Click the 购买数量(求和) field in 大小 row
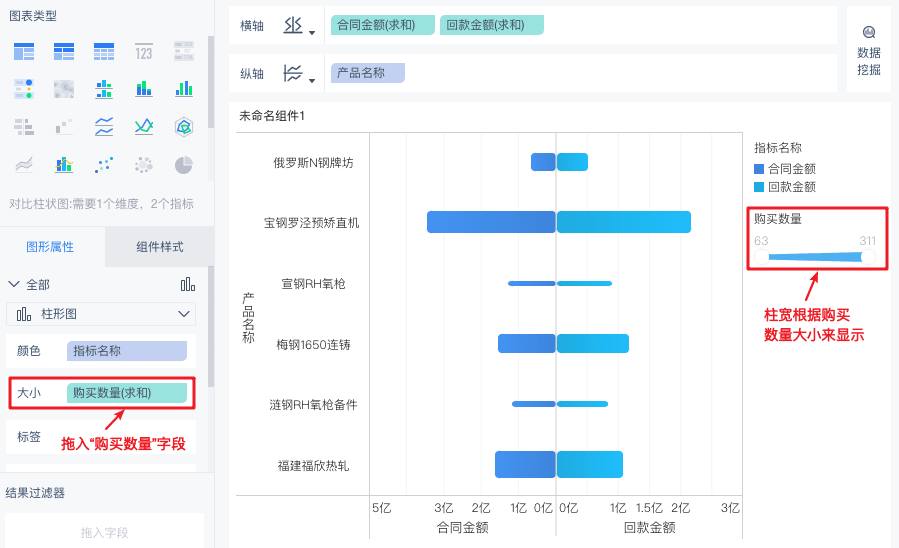Viewport: 899px width, 548px height. 127,393
